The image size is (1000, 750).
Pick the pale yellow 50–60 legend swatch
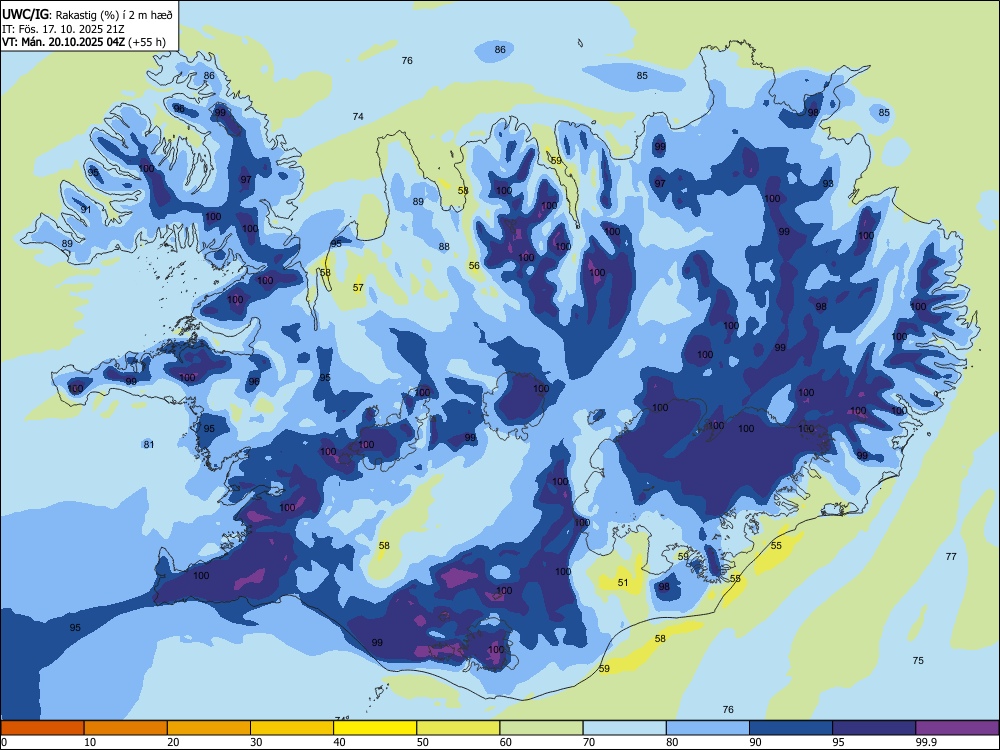[458, 728]
